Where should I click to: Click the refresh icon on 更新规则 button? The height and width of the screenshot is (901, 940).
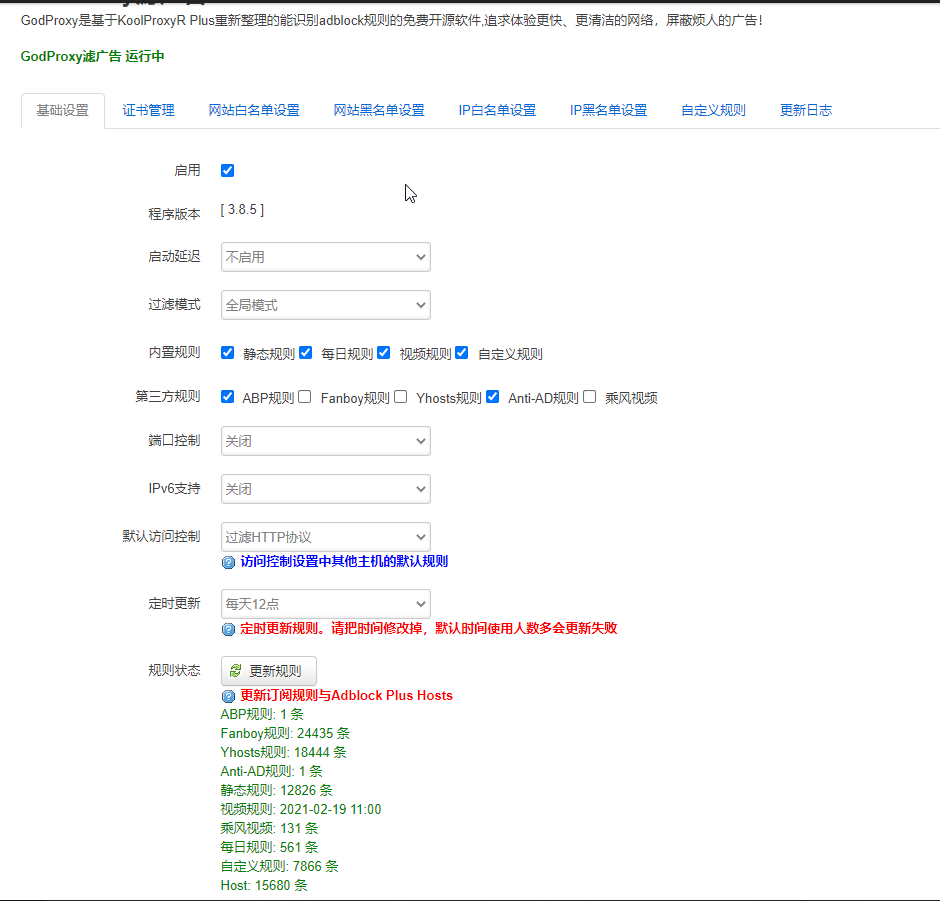[x=235, y=670]
